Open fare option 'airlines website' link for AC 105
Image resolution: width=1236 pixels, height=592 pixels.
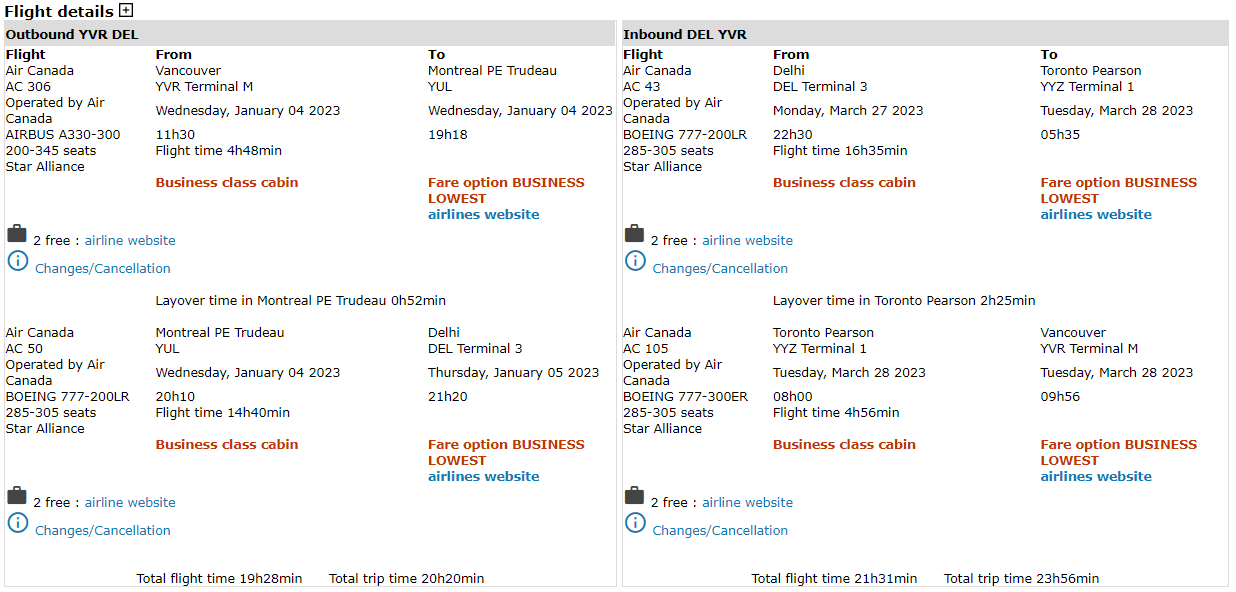(1096, 477)
